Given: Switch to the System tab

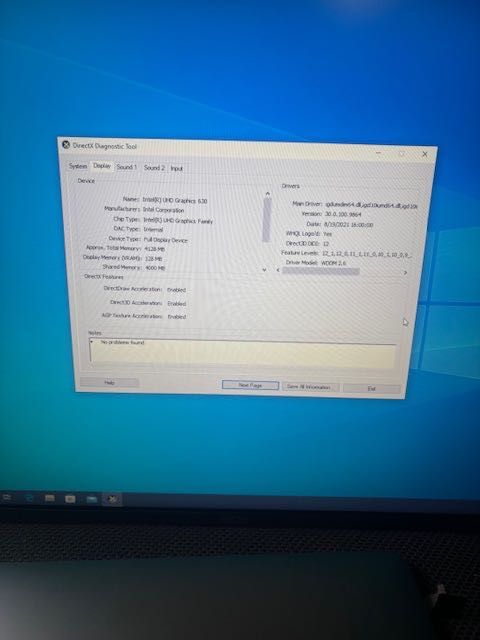Looking at the screenshot, I should [x=78, y=166].
